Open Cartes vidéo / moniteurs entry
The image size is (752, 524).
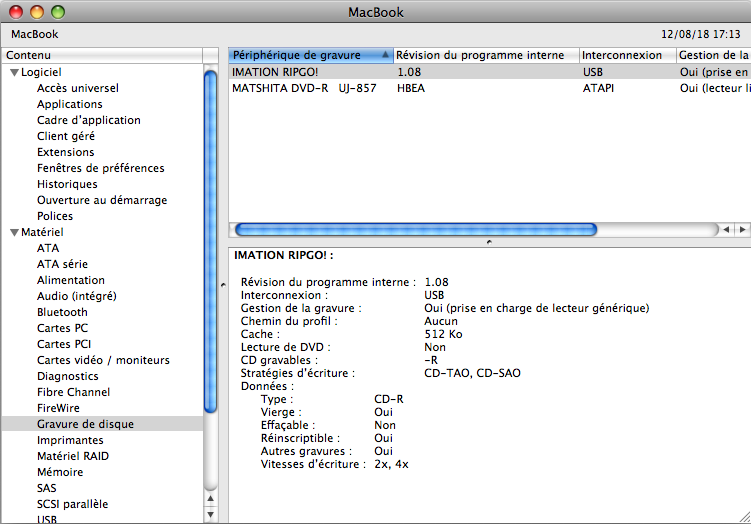[103, 360]
